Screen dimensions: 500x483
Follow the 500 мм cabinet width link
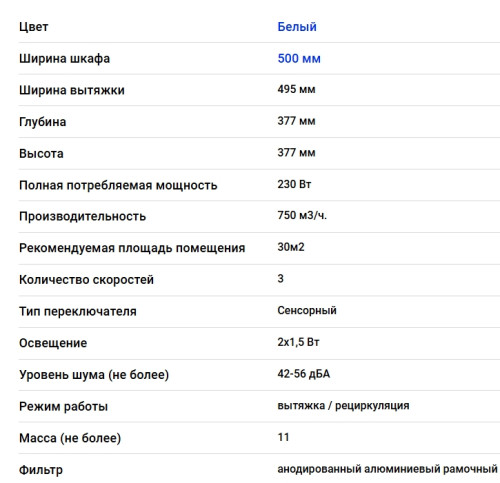[299, 58]
